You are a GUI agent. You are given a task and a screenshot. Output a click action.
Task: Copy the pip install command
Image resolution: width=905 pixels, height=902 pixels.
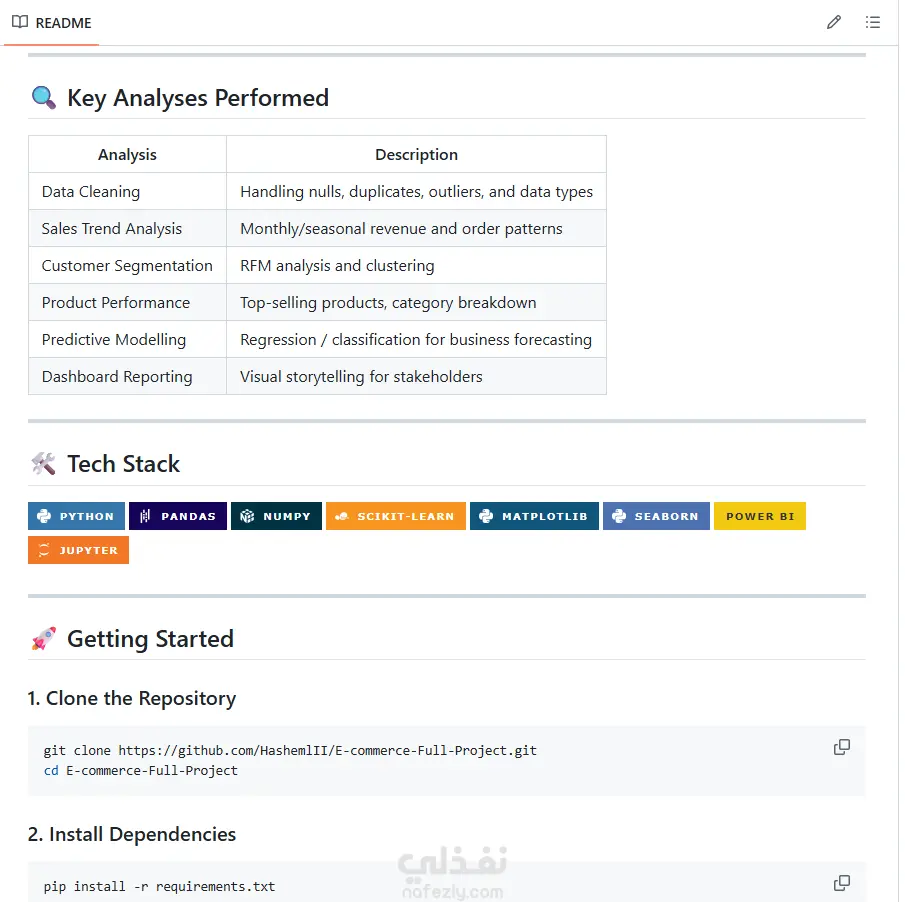(842, 883)
